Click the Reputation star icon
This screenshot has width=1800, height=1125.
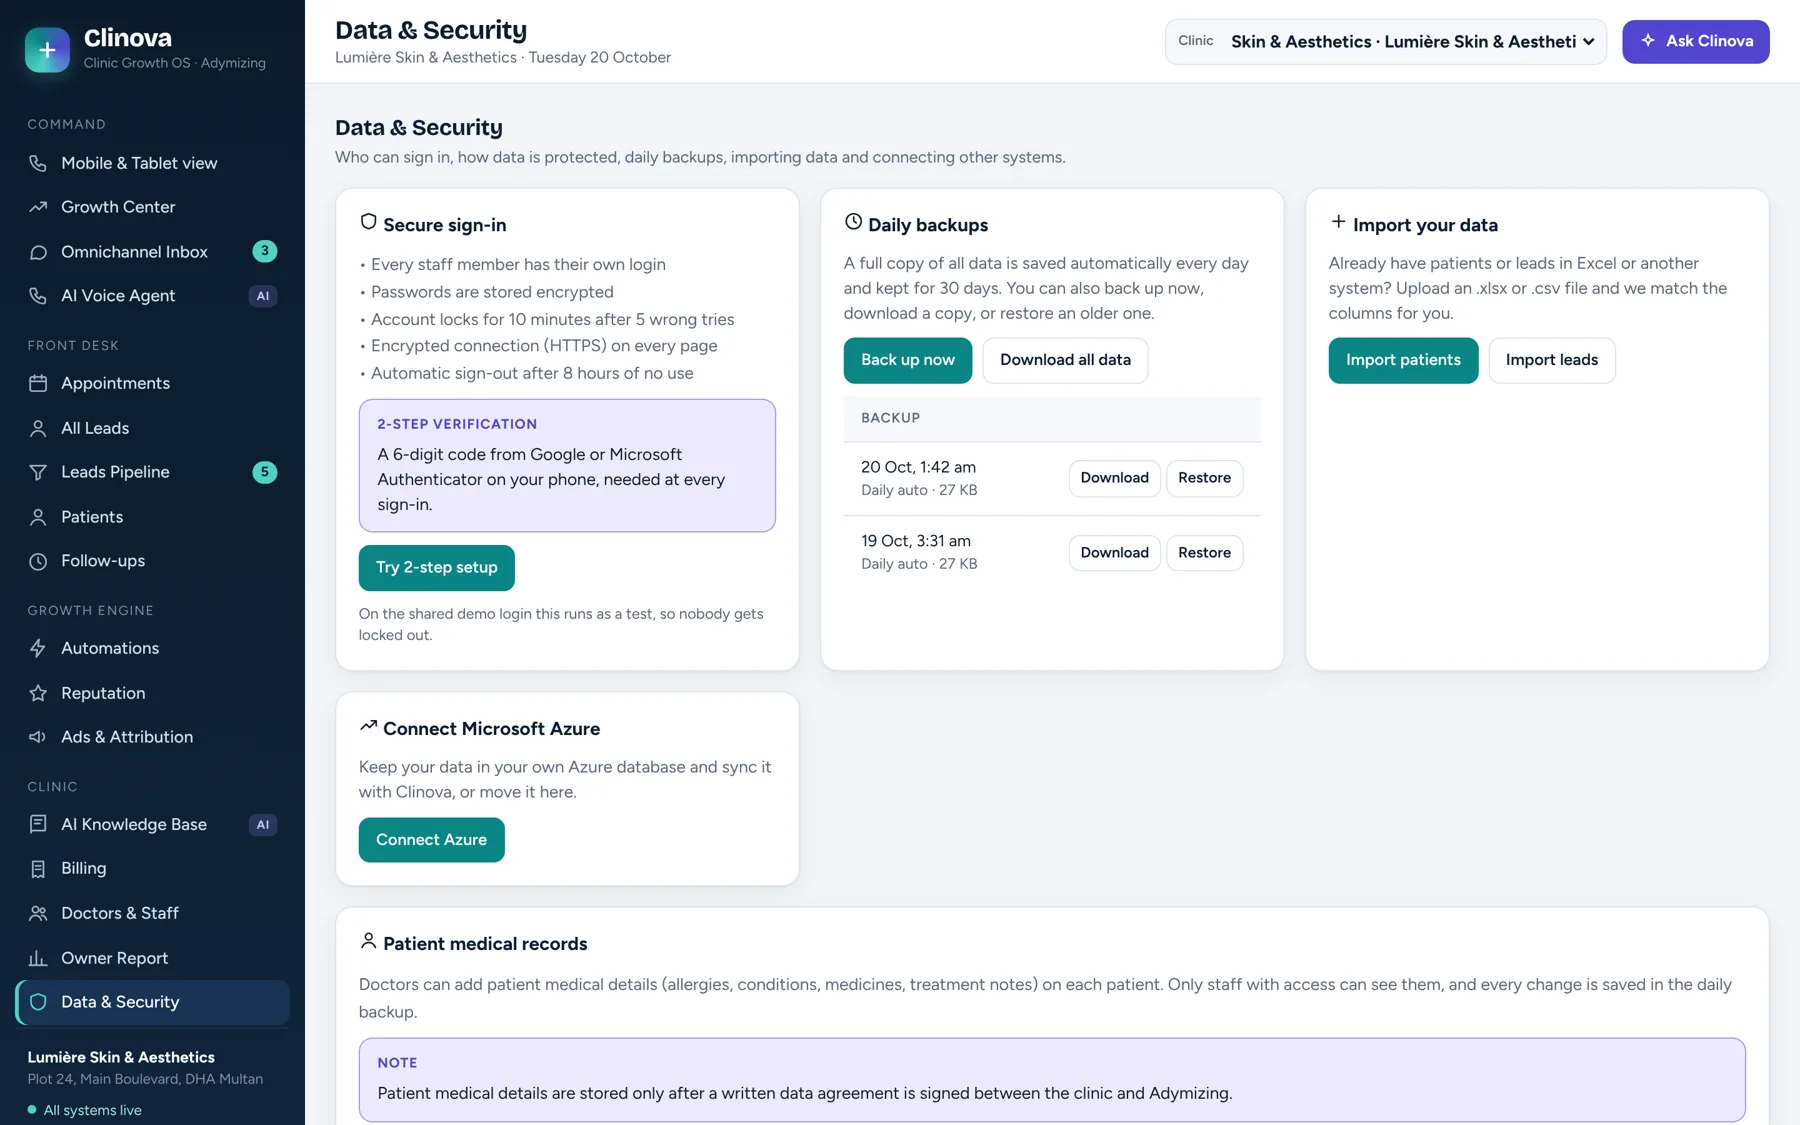click(38, 693)
